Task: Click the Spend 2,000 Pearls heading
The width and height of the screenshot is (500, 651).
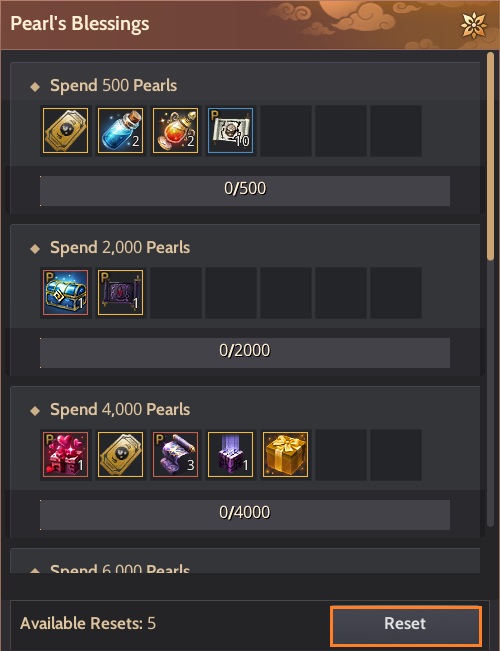Action: pyautogui.click(x=120, y=247)
